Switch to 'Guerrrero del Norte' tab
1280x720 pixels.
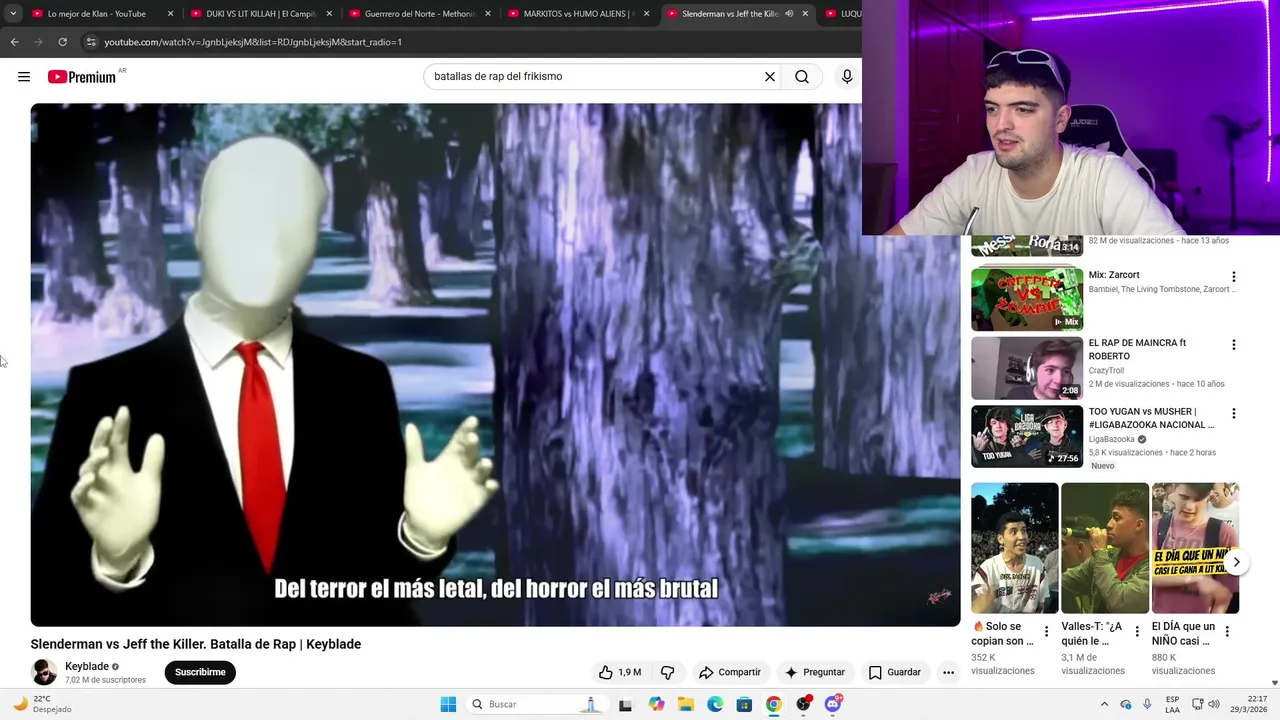tap(418, 14)
